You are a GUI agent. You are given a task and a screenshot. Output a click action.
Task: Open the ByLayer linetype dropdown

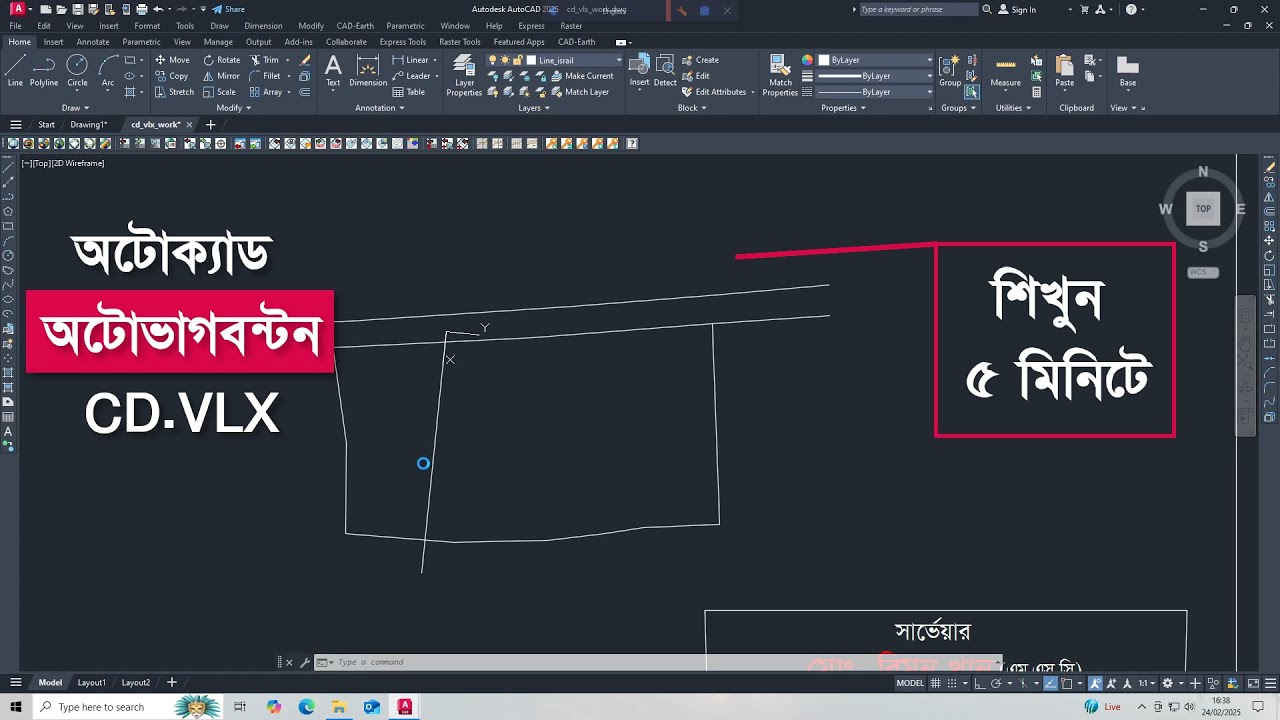(x=875, y=92)
